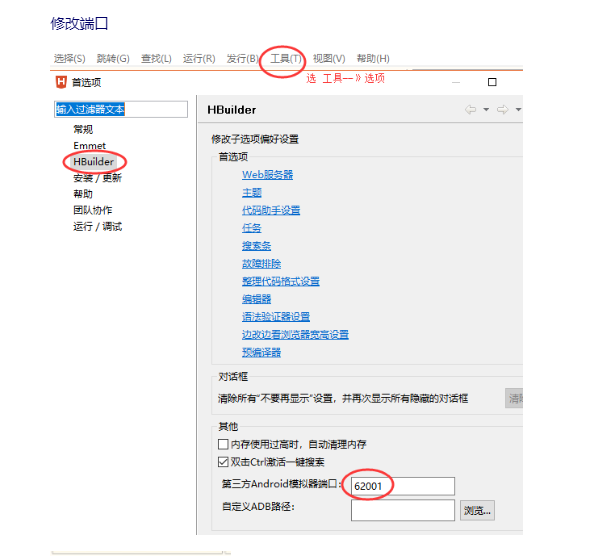
Task: Click the 清除 button in 对话框 section
Action: [x=514, y=398]
